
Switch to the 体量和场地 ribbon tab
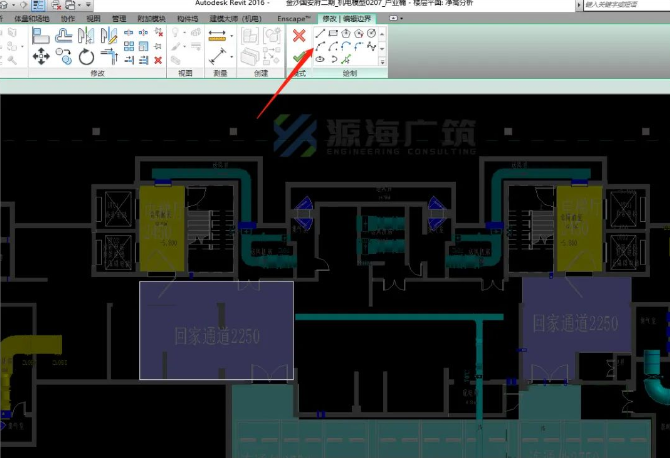[x=32, y=18]
